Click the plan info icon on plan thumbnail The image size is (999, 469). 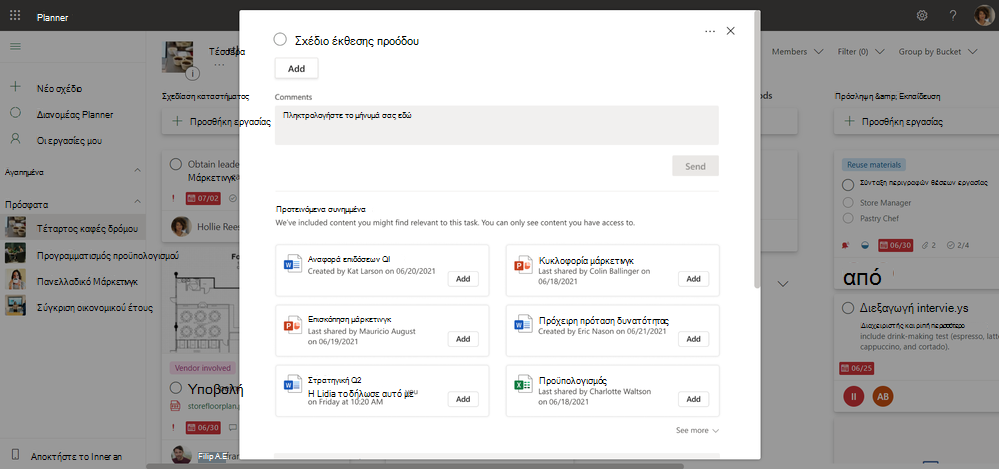click(192, 73)
